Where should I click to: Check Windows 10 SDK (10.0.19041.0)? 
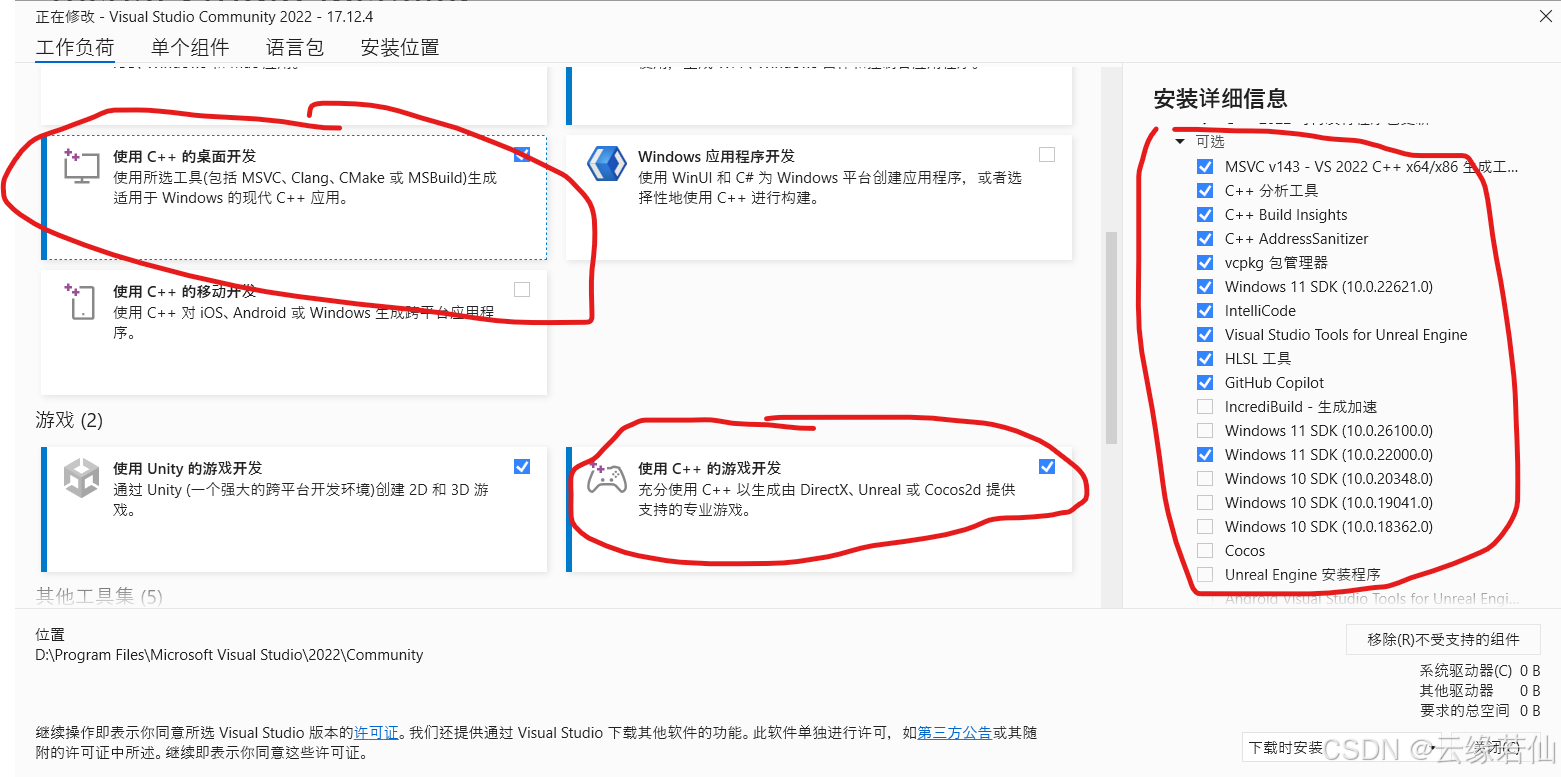[x=1205, y=502]
